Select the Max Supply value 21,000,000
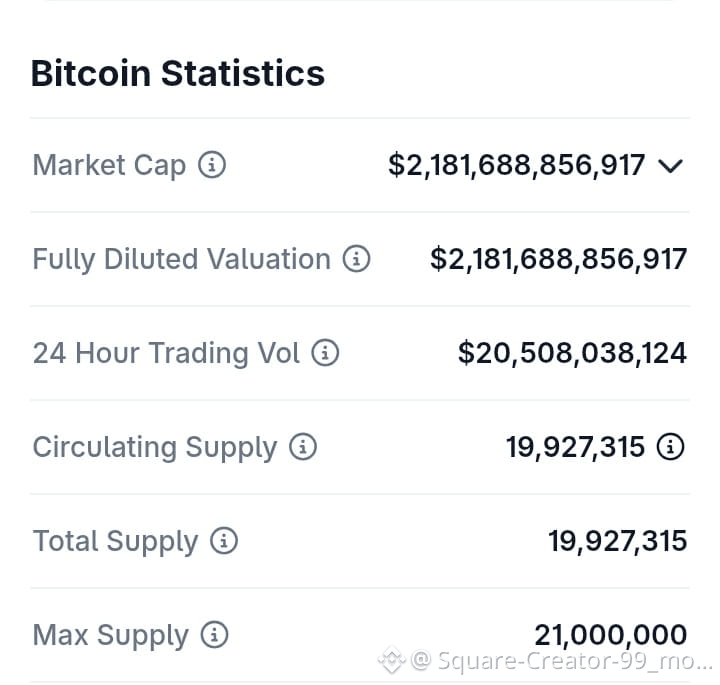 point(611,635)
